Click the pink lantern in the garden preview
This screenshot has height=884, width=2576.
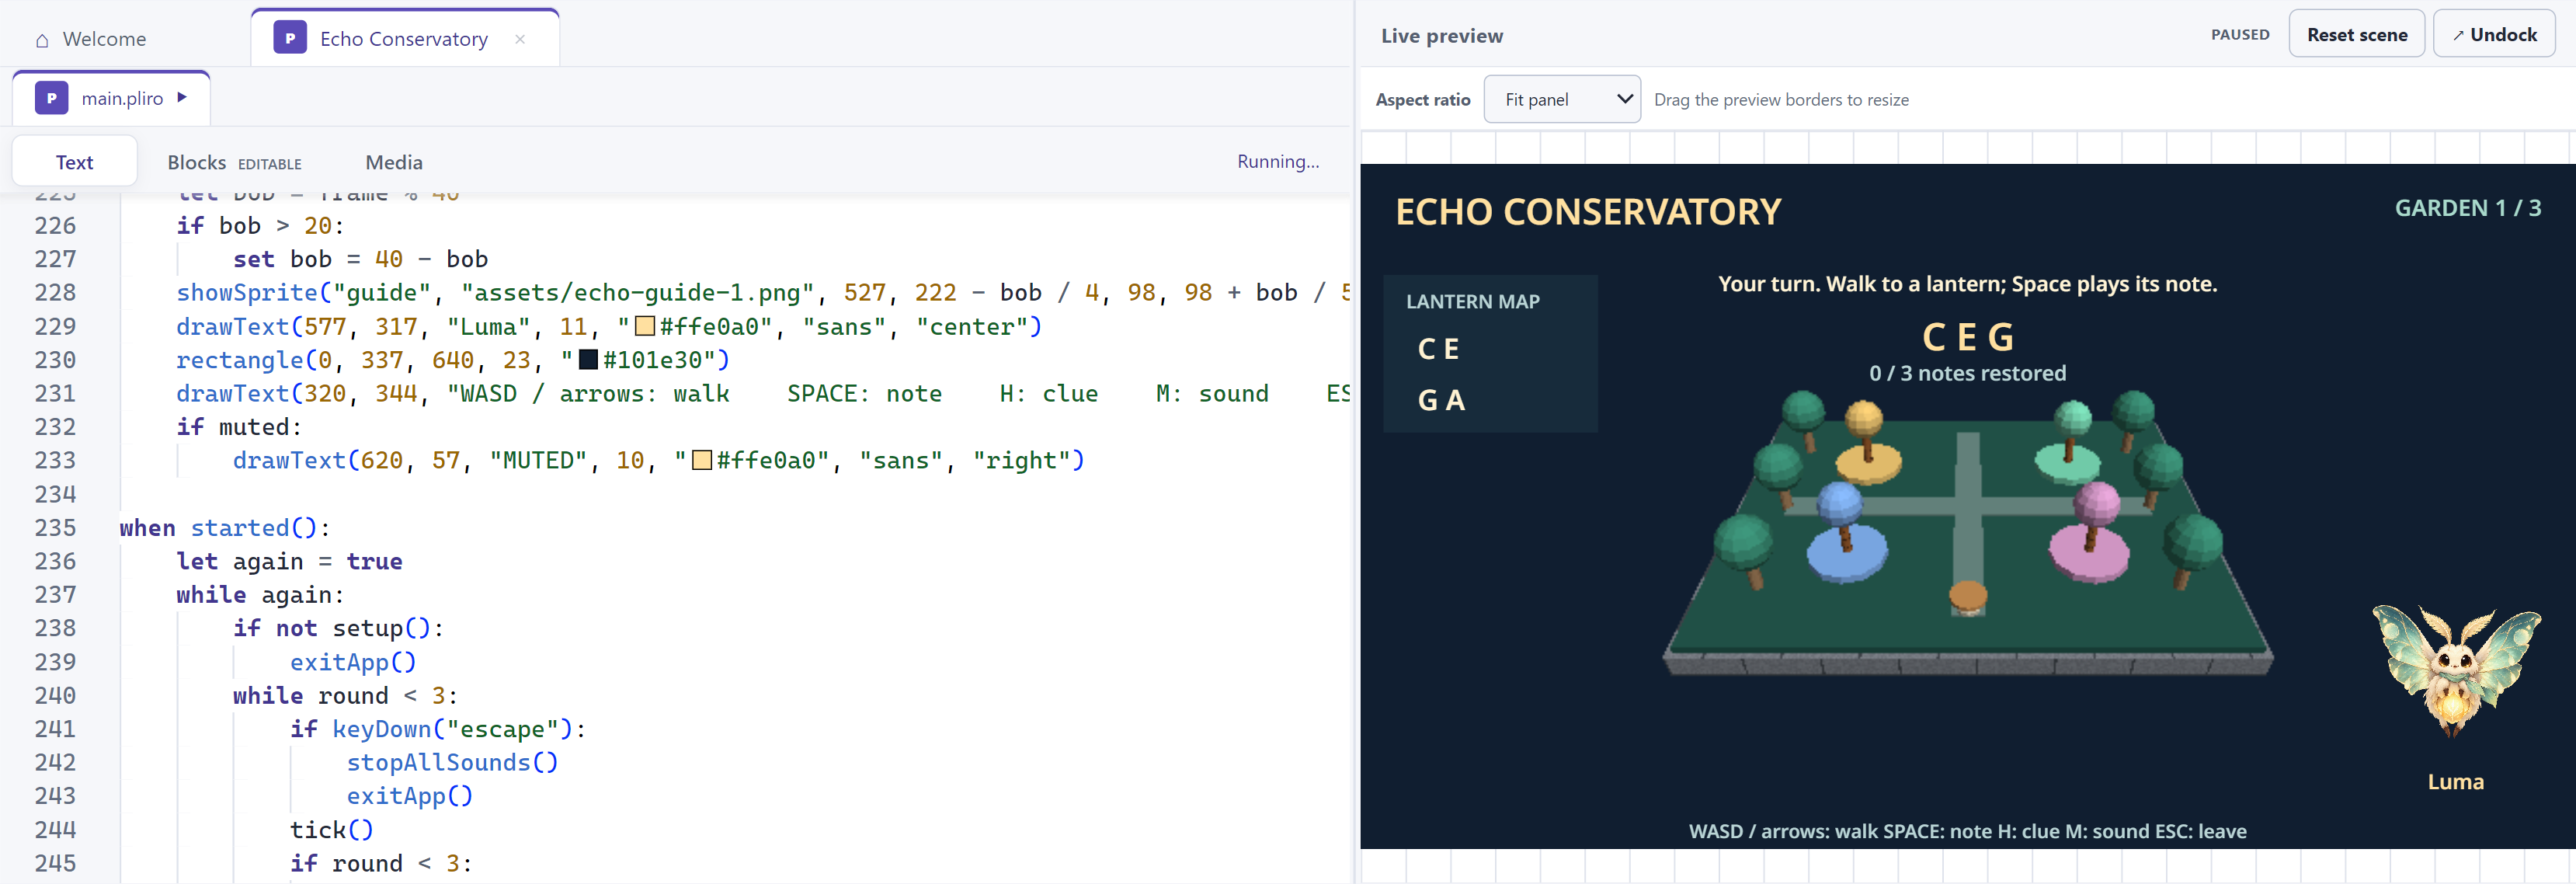click(x=2091, y=532)
